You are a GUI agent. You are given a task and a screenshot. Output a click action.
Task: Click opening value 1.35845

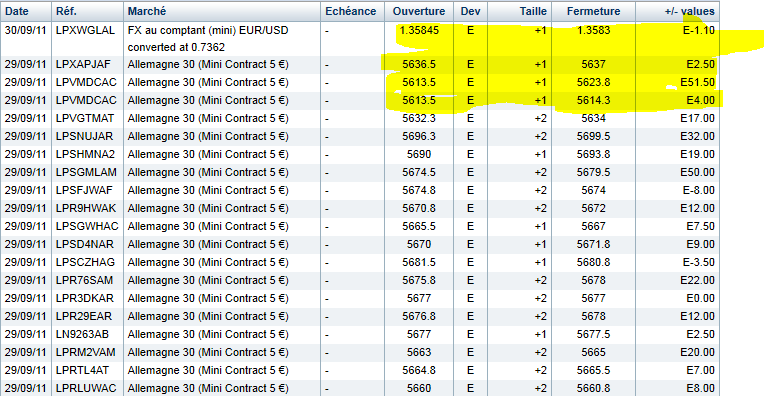pyautogui.click(x=419, y=30)
